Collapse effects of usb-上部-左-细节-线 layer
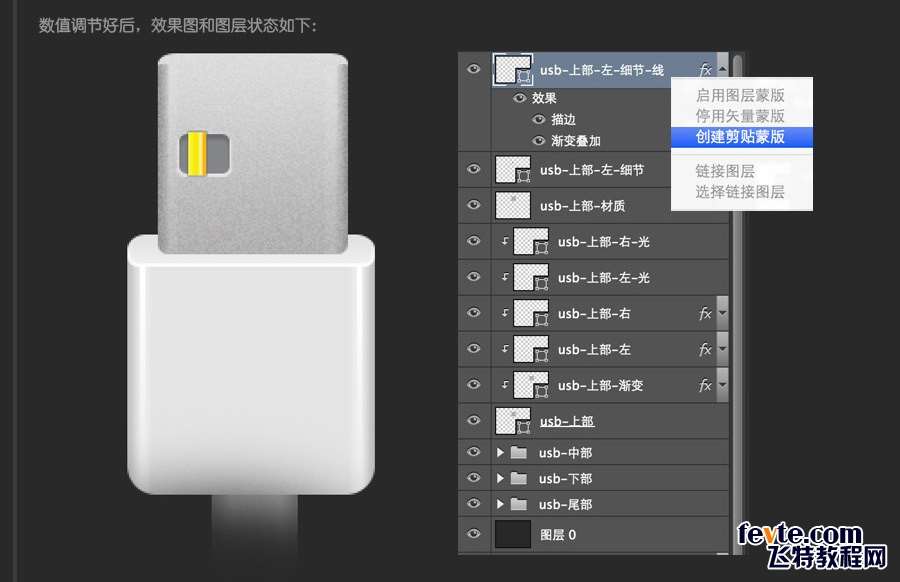 click(723, 69)
